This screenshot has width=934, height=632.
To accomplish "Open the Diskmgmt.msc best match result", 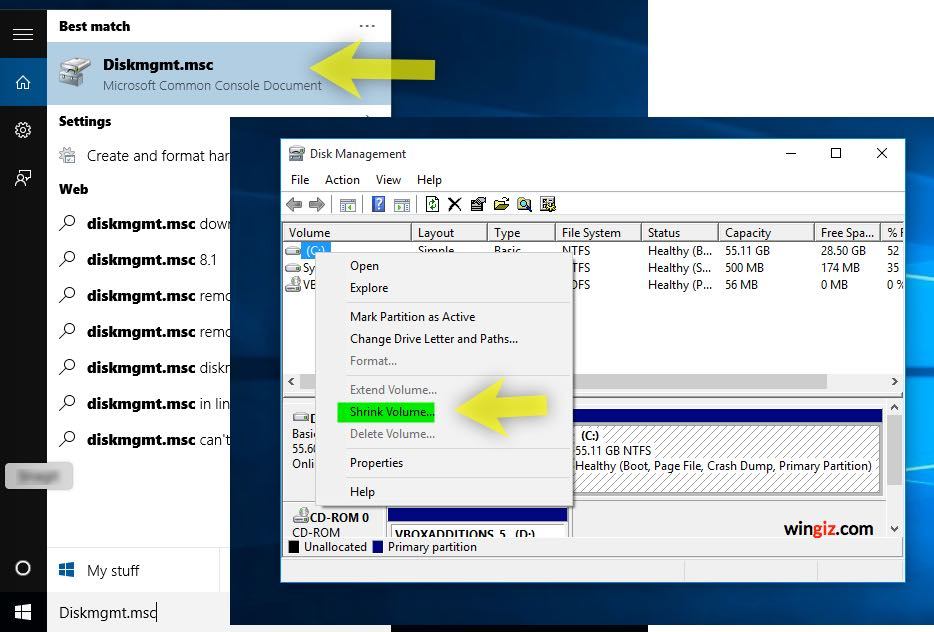I will tap(219, 73).
